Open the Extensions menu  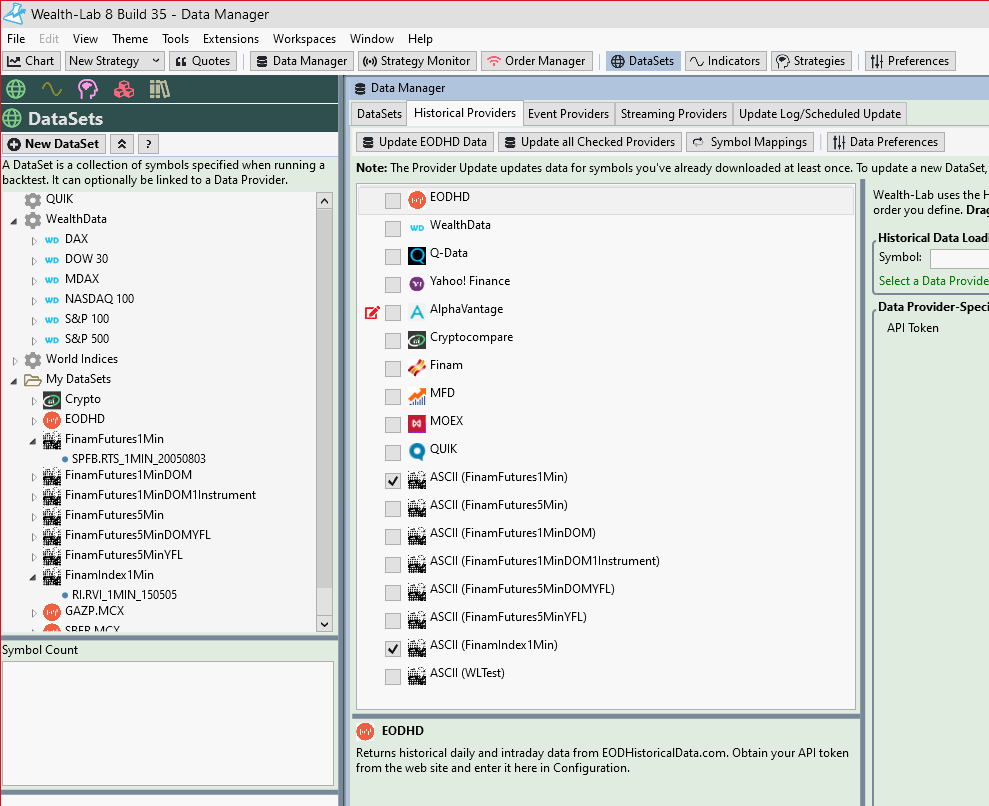pyautogui.click(x=230, y=39)
